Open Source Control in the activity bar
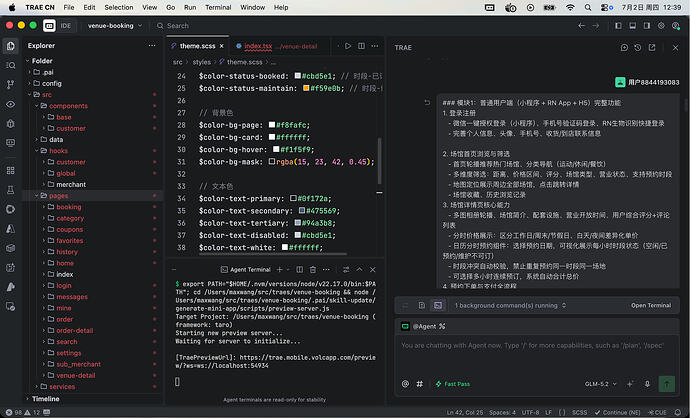 click(11, 84)
